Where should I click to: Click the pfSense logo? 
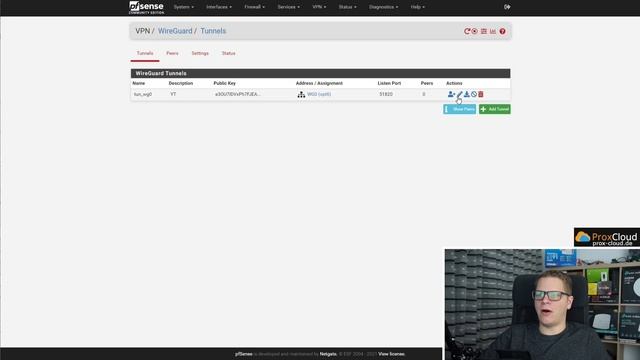point(147,7)
